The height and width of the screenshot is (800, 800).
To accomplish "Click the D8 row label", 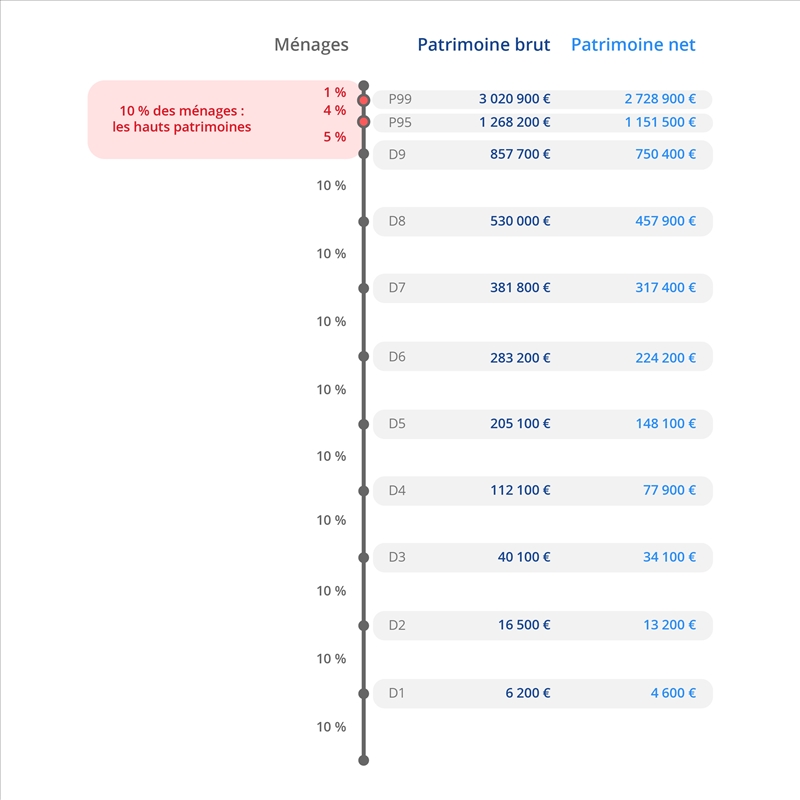I will pyautogui.click(x=397, y=221).
